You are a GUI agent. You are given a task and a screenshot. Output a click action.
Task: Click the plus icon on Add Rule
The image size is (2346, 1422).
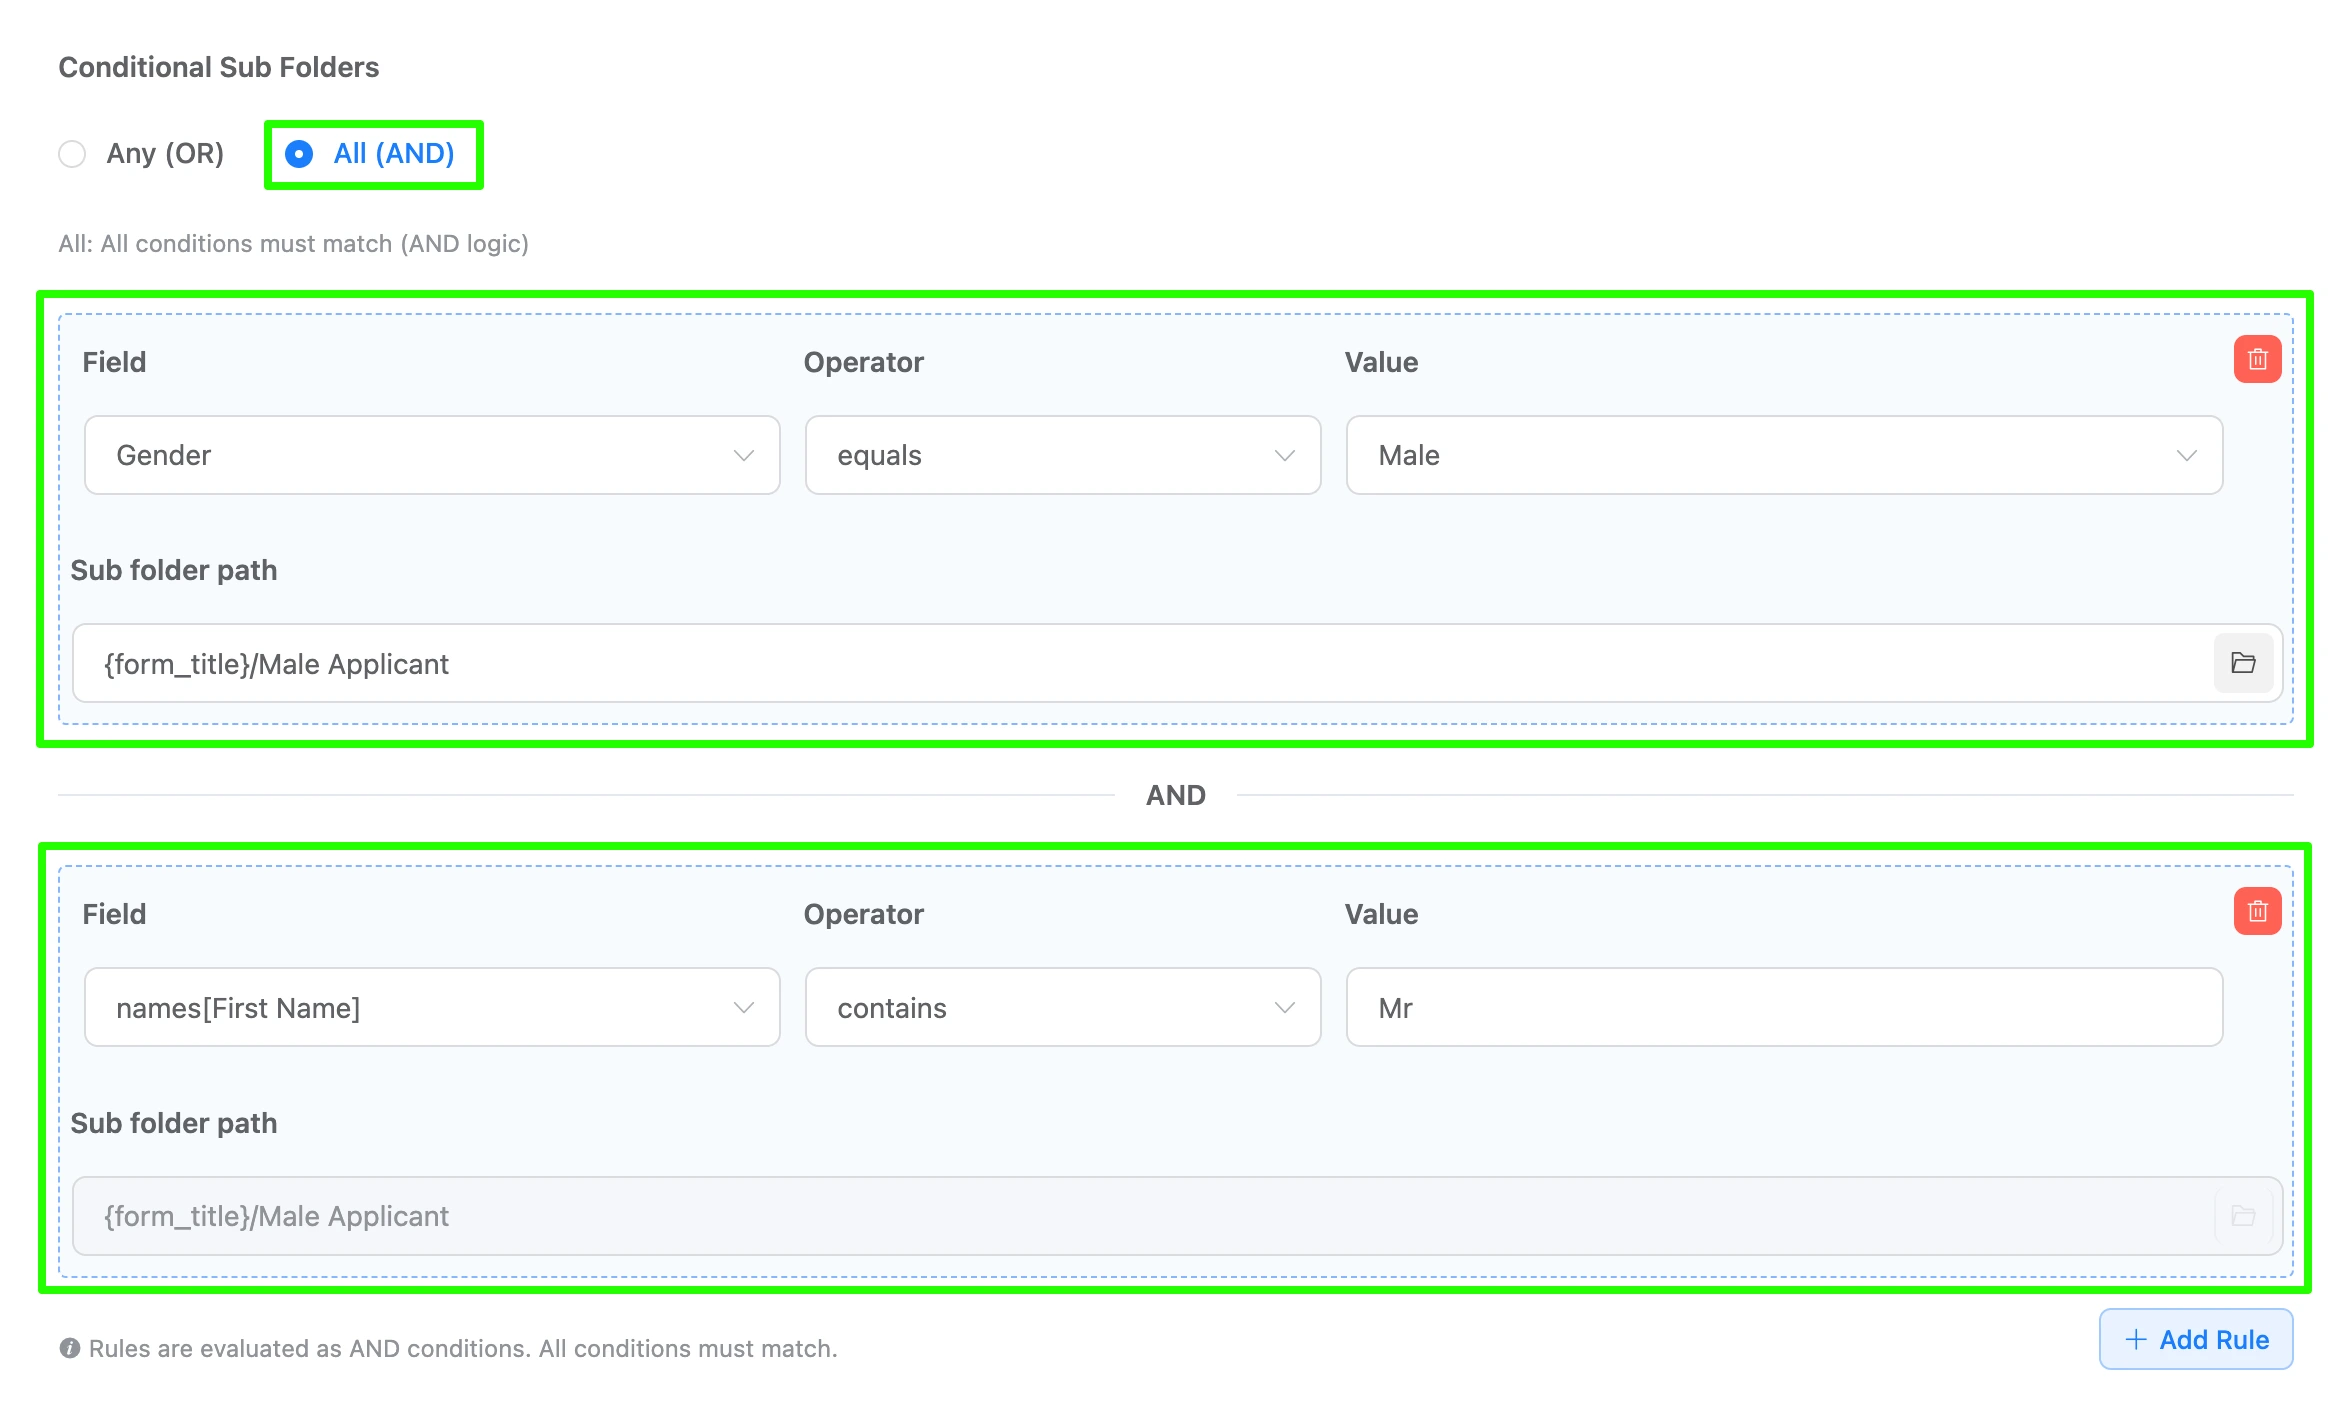point(2135,1339)
